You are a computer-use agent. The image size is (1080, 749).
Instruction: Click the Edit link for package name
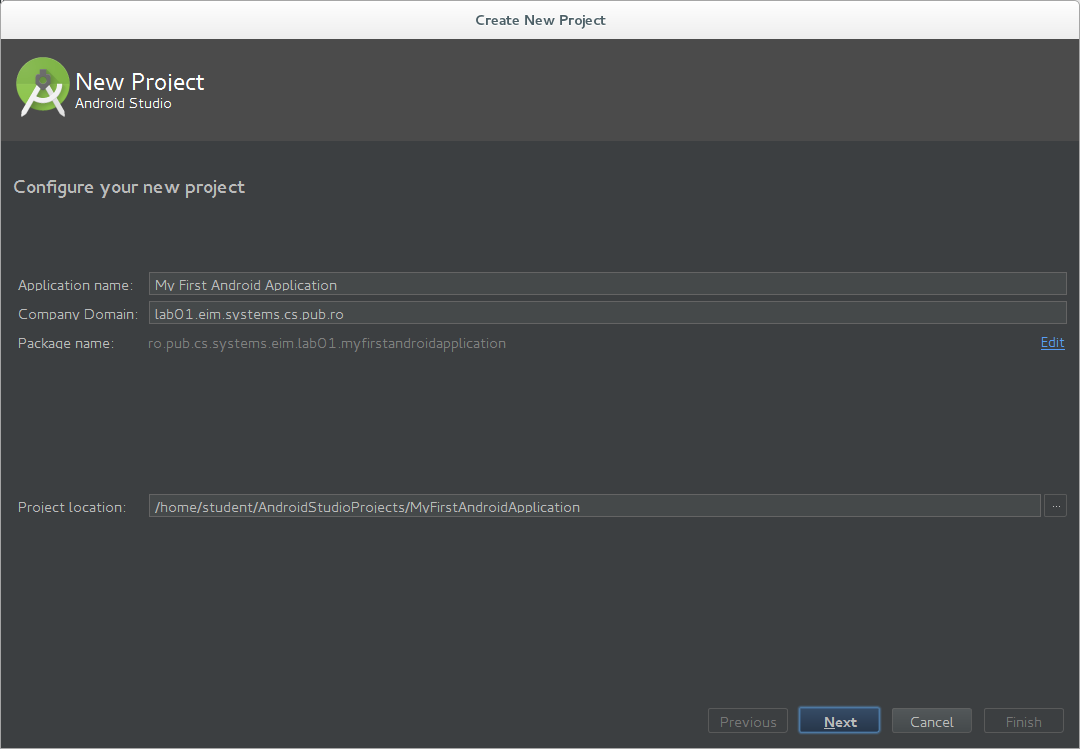click(1052, 342)
